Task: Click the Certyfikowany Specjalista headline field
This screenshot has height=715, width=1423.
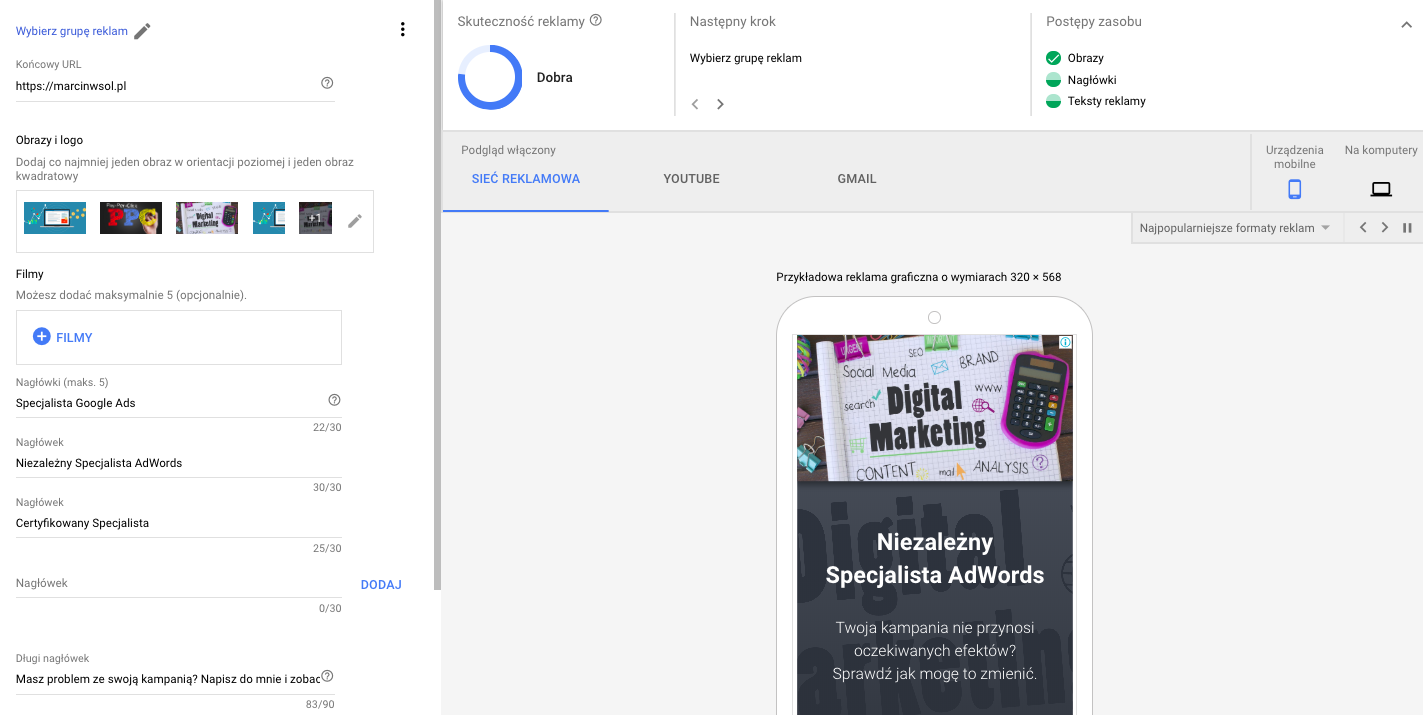Action: 179,523
